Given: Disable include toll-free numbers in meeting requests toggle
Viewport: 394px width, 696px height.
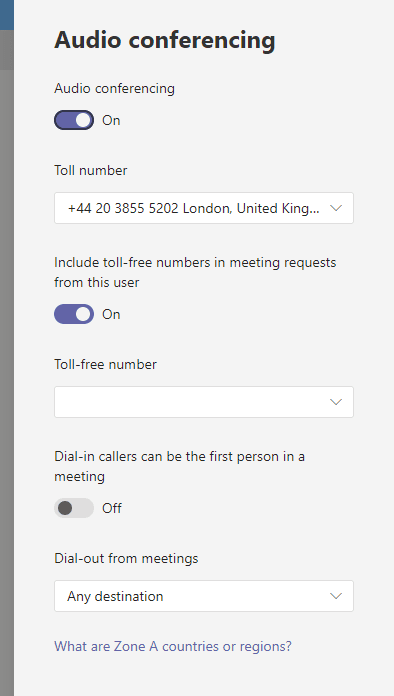Looking at the screenshot, I should pyautogui.click(x=74, y=314).
